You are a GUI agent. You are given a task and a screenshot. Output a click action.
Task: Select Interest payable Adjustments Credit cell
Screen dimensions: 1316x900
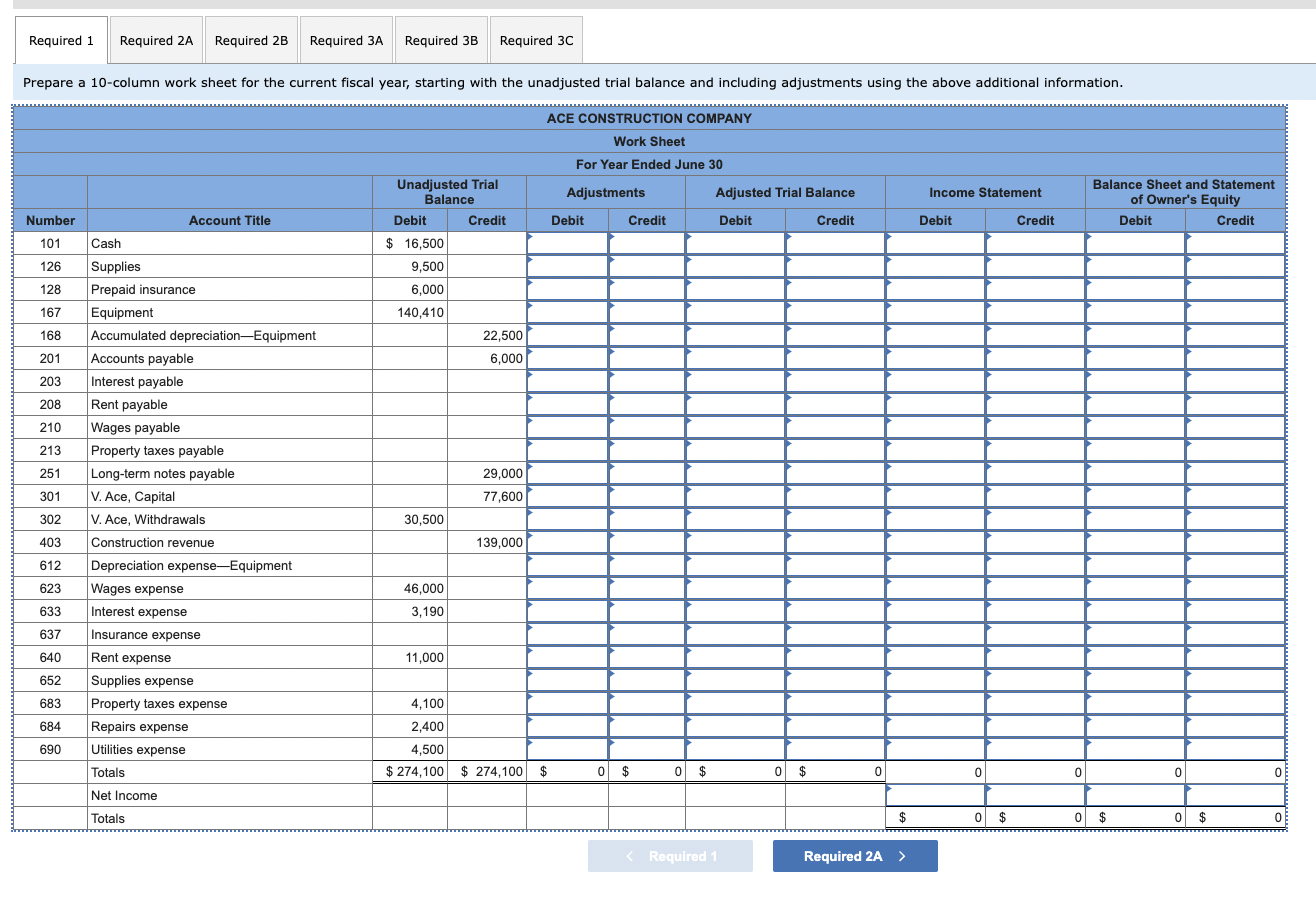(646, 381)
